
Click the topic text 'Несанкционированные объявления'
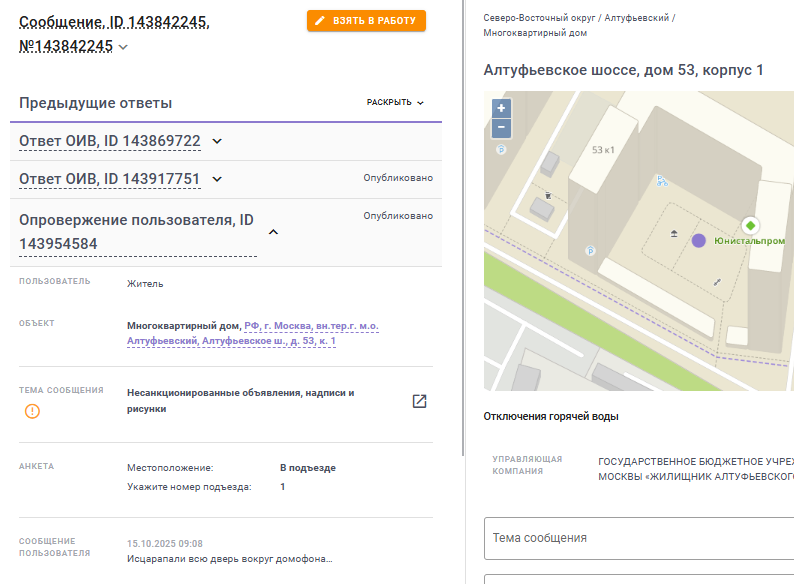pos(241,401)
